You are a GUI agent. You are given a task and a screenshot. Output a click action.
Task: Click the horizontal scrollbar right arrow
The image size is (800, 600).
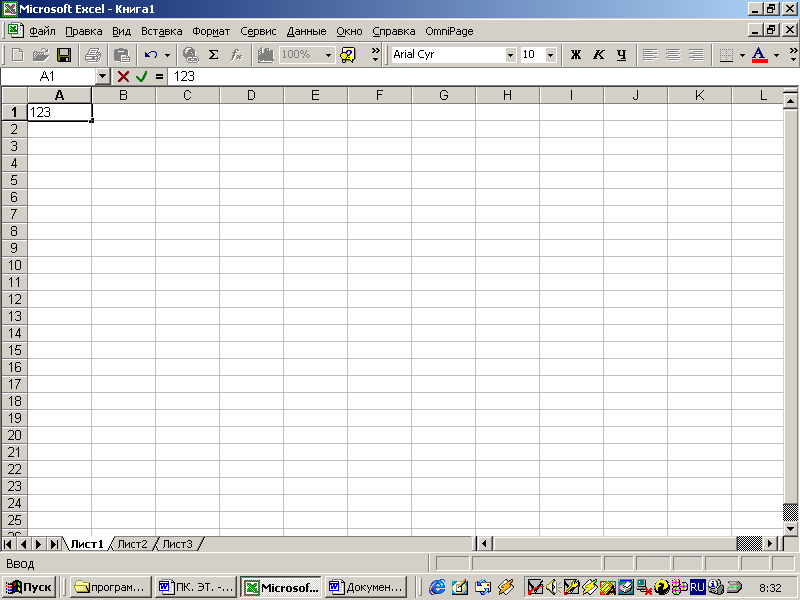click(770, 544)
